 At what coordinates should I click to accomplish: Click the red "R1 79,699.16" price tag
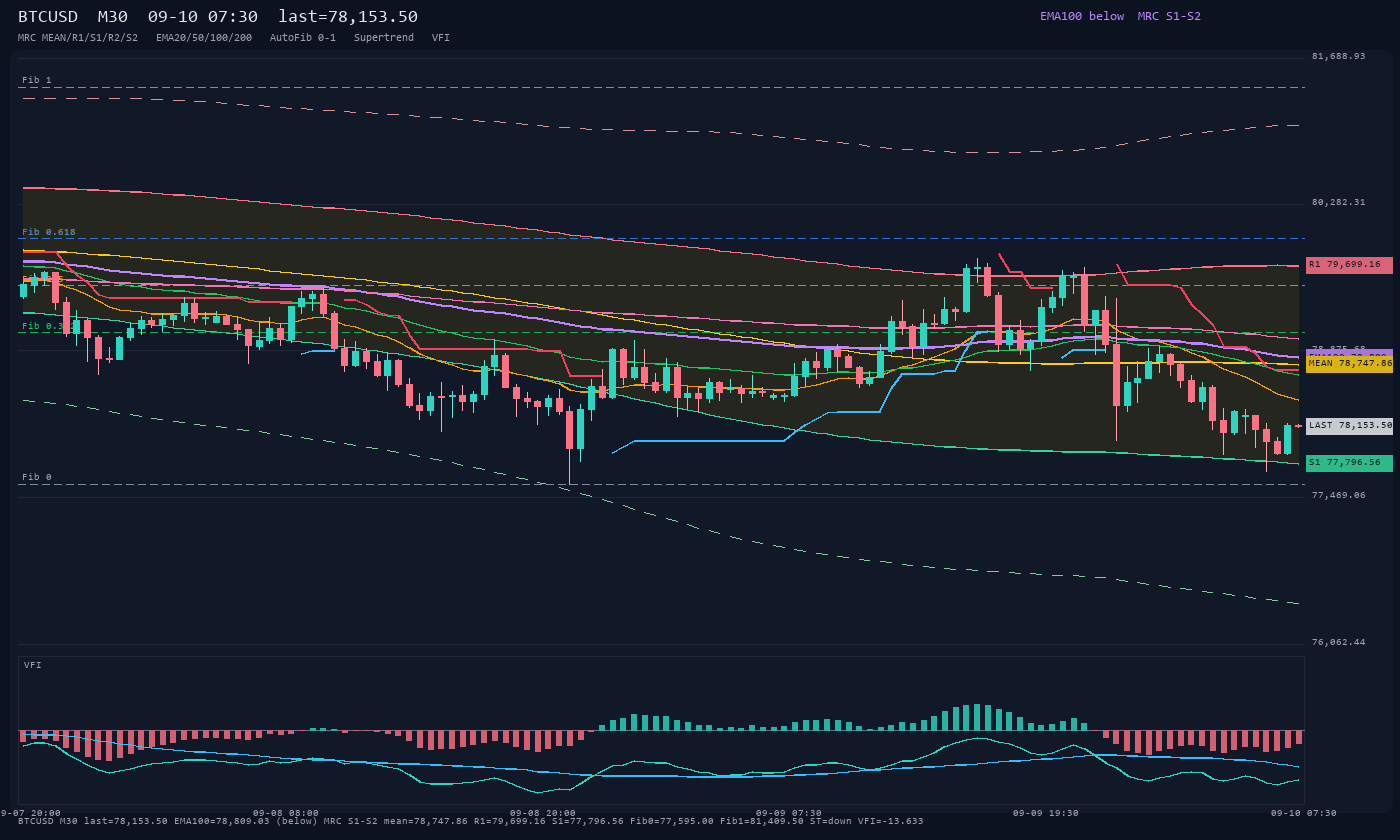point(1349,265)
